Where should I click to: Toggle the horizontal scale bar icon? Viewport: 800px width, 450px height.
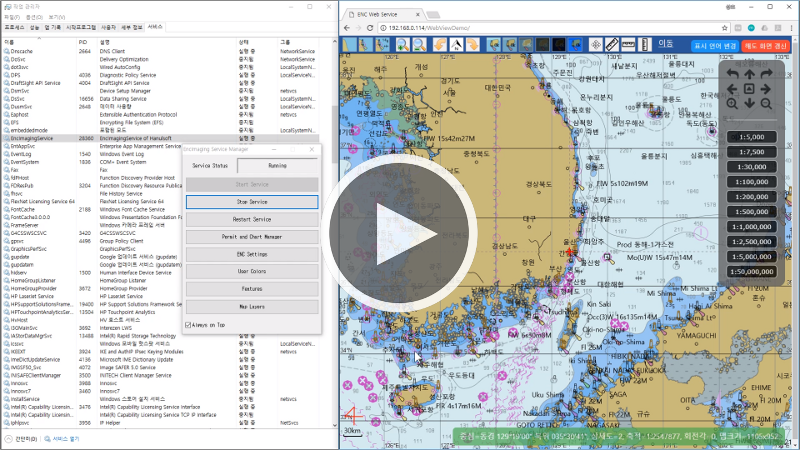(x=628, y=45)
